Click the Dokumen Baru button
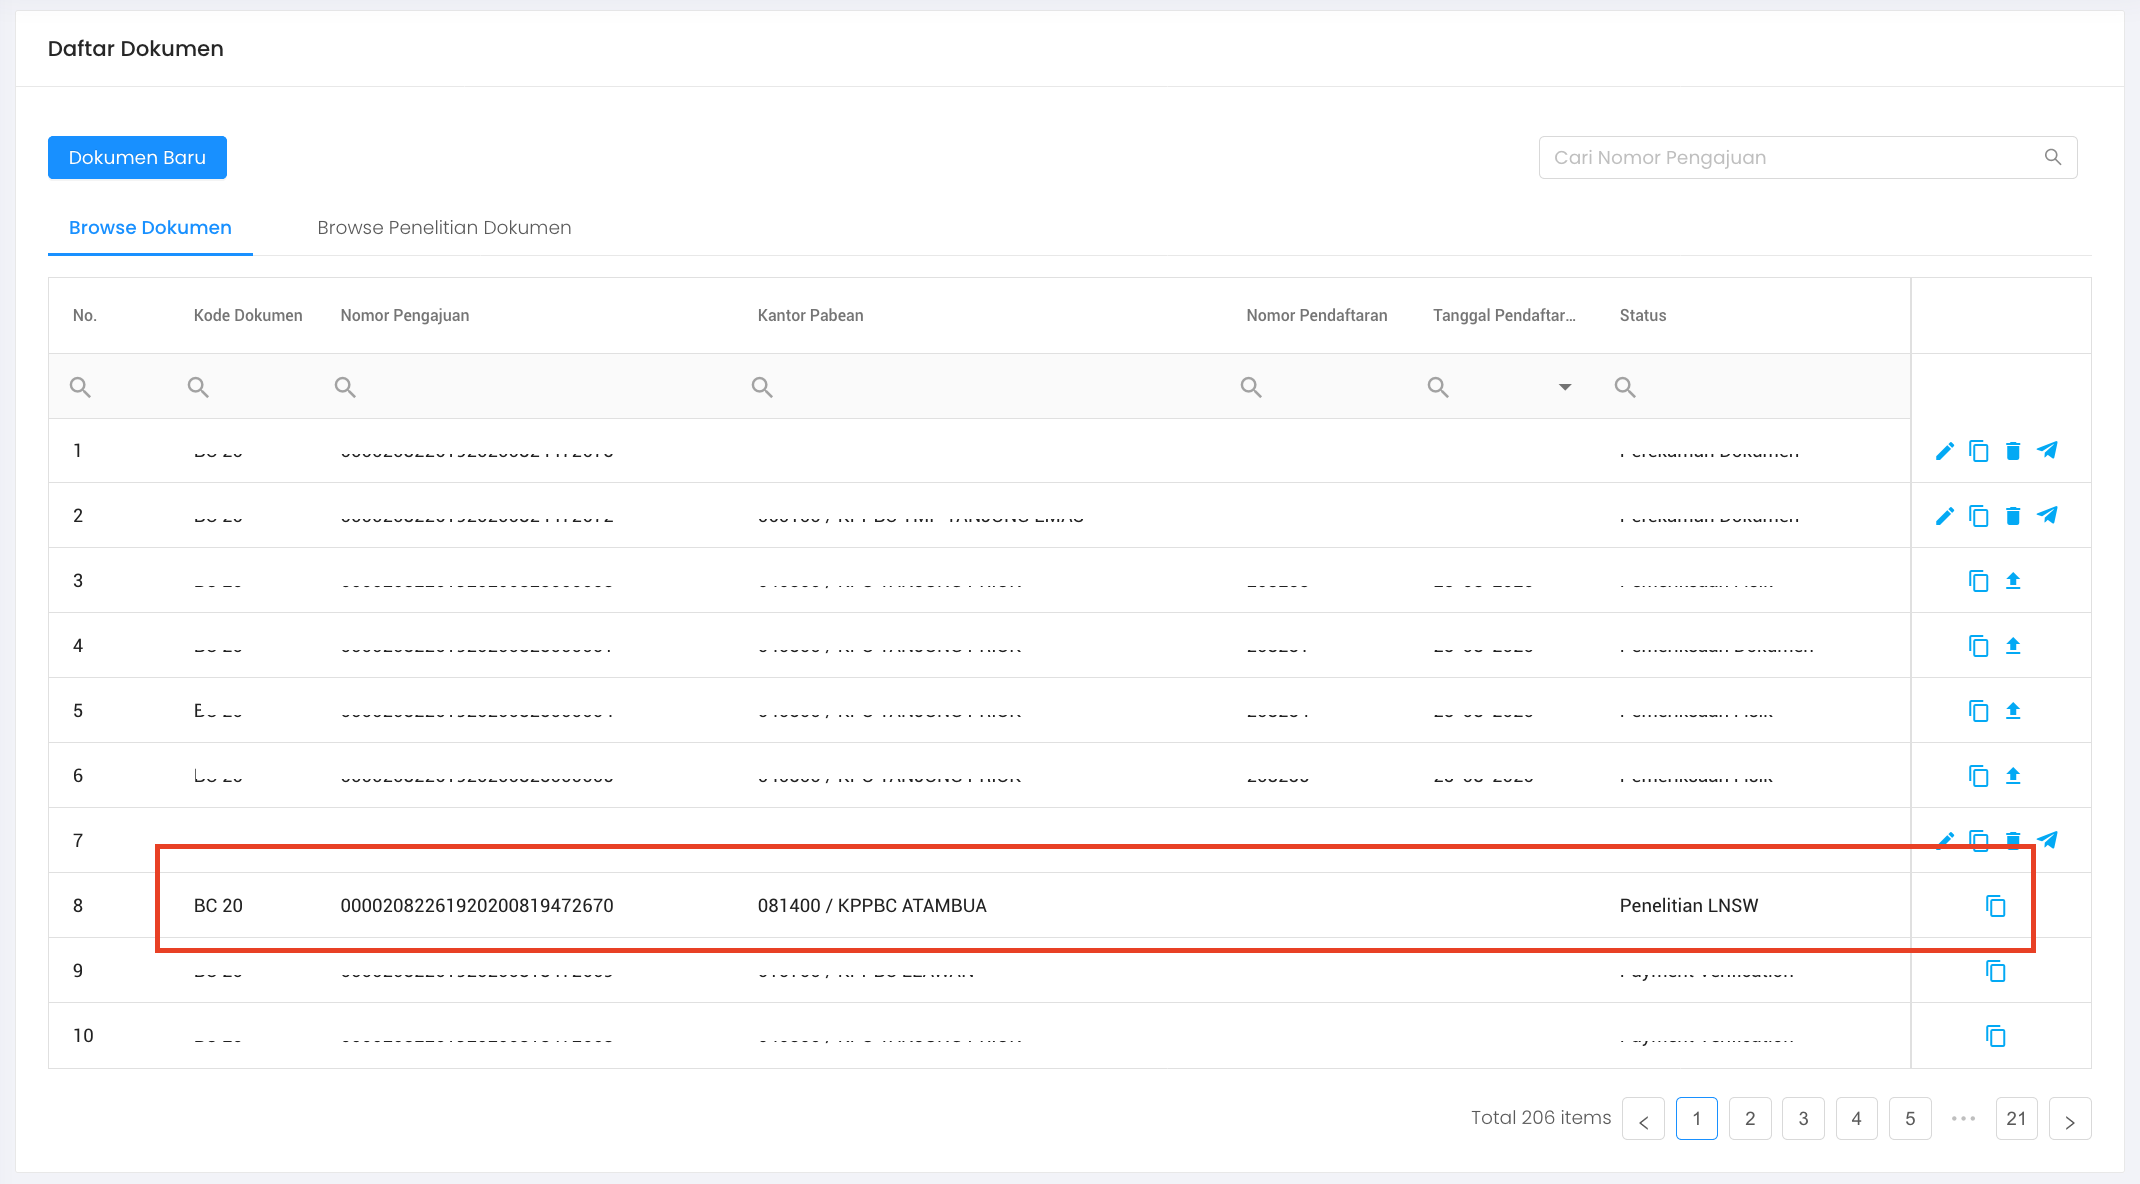Viewport: 2140px width, 1184px height. 137,158
